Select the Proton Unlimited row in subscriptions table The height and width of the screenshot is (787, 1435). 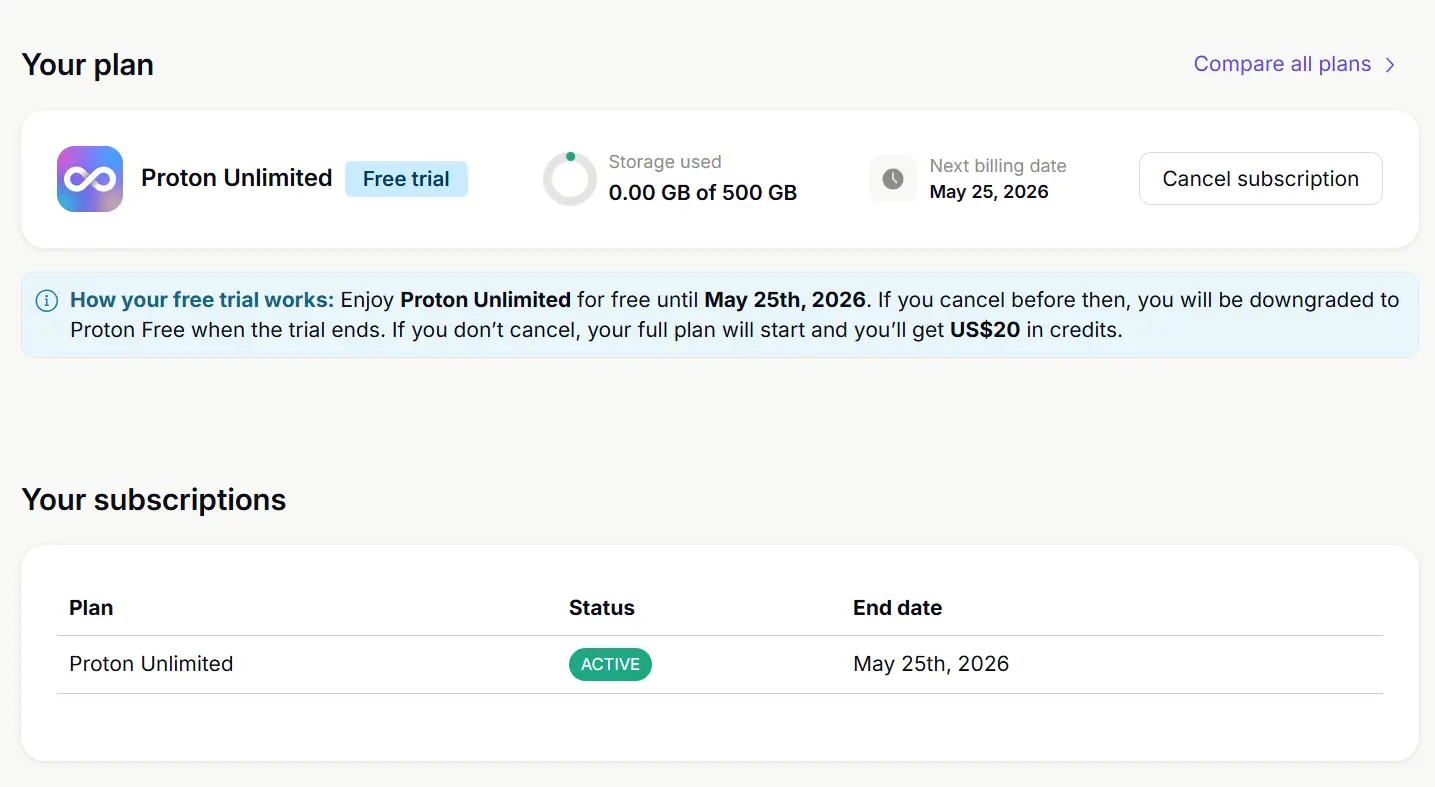(x=720, y=664)
